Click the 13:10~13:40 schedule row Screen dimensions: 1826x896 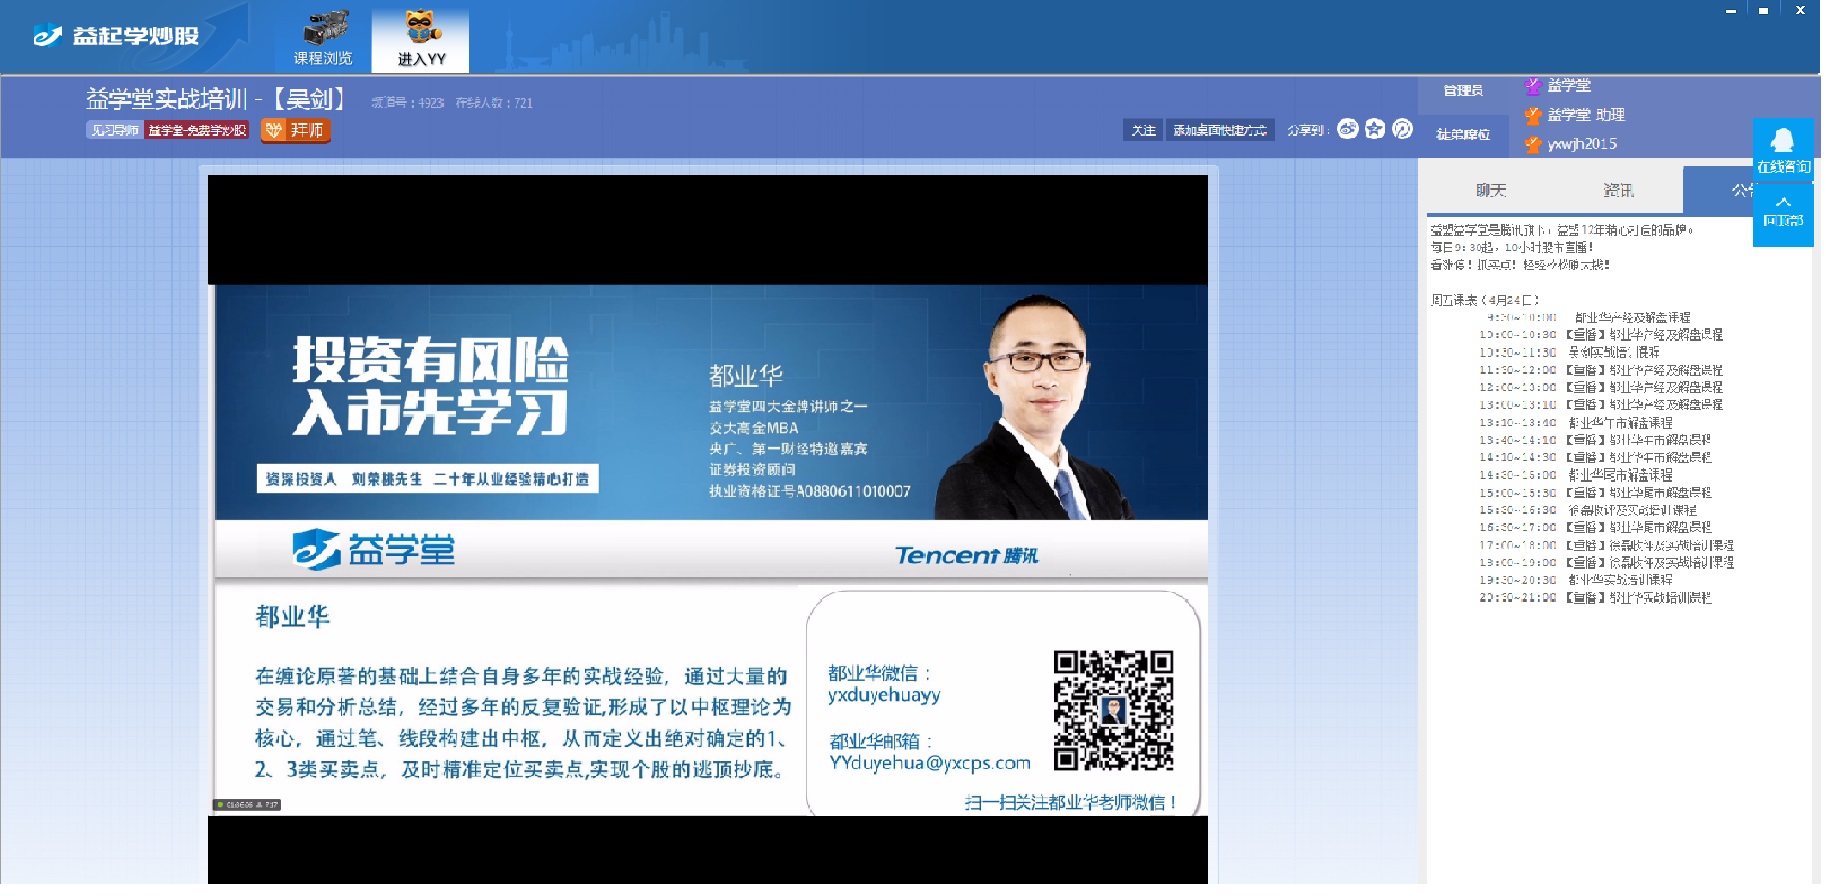1575,423
